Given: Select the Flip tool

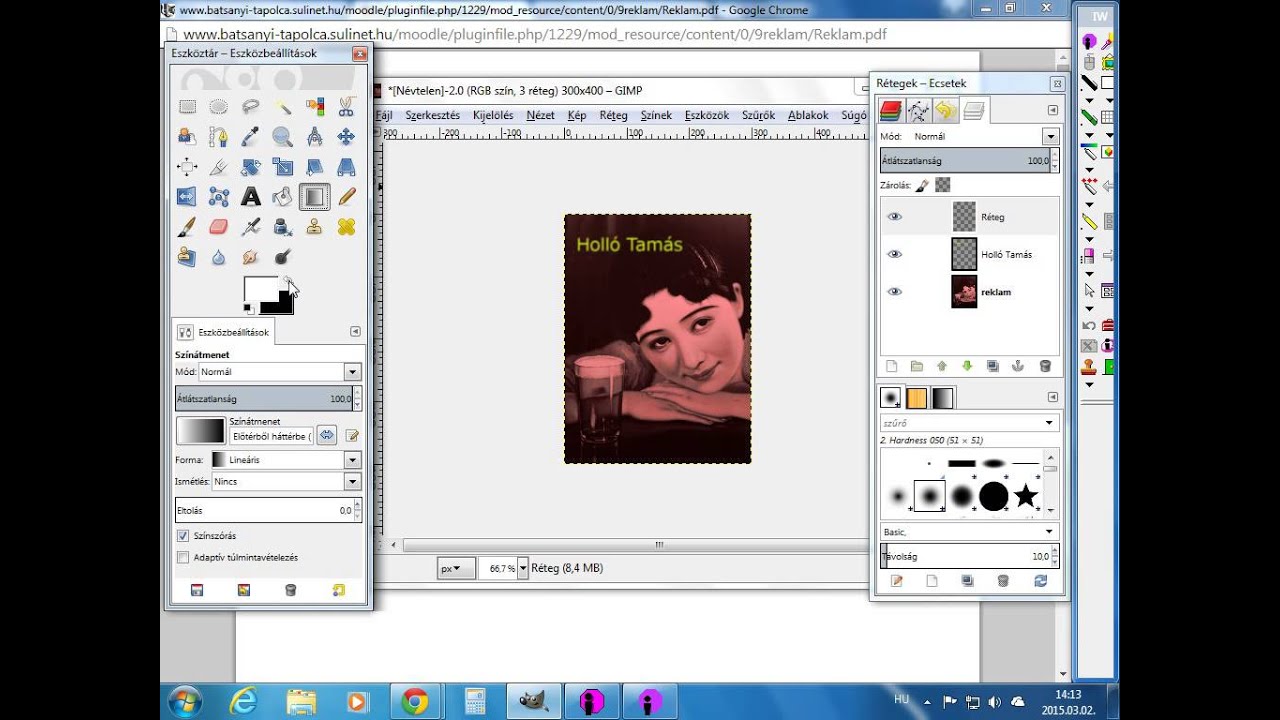Looking at the screenshot, I should click(x=187, y=197).
